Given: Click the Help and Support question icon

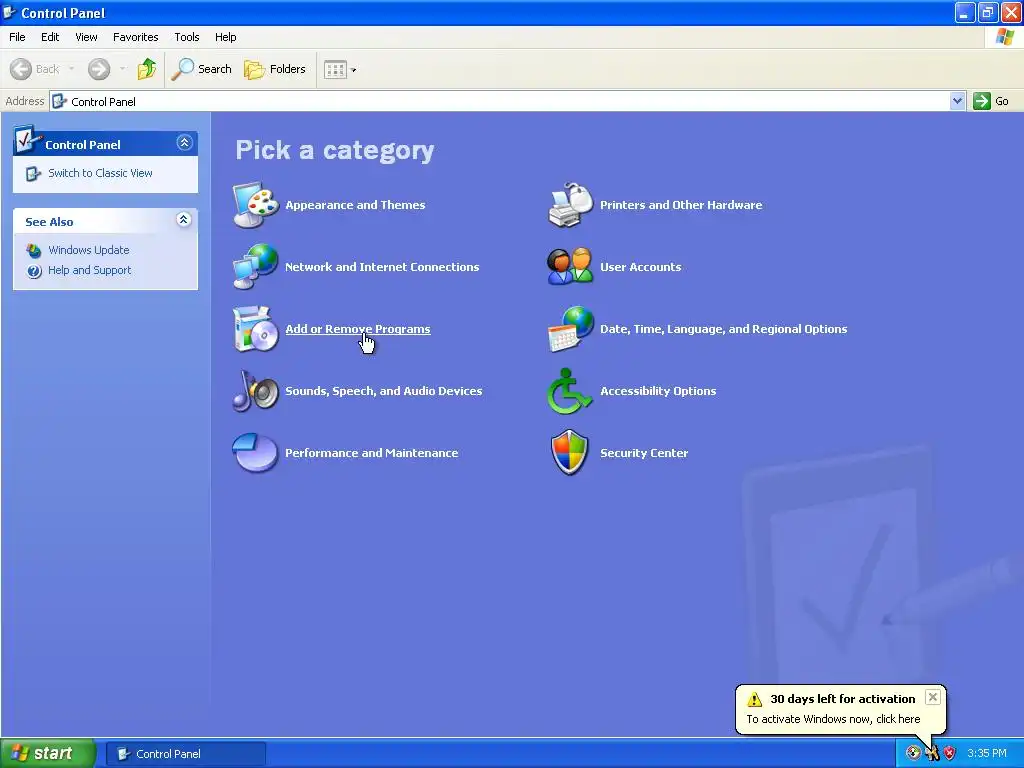Looking at the screenshot, I should pyautogui.click(x=34, y=270).
